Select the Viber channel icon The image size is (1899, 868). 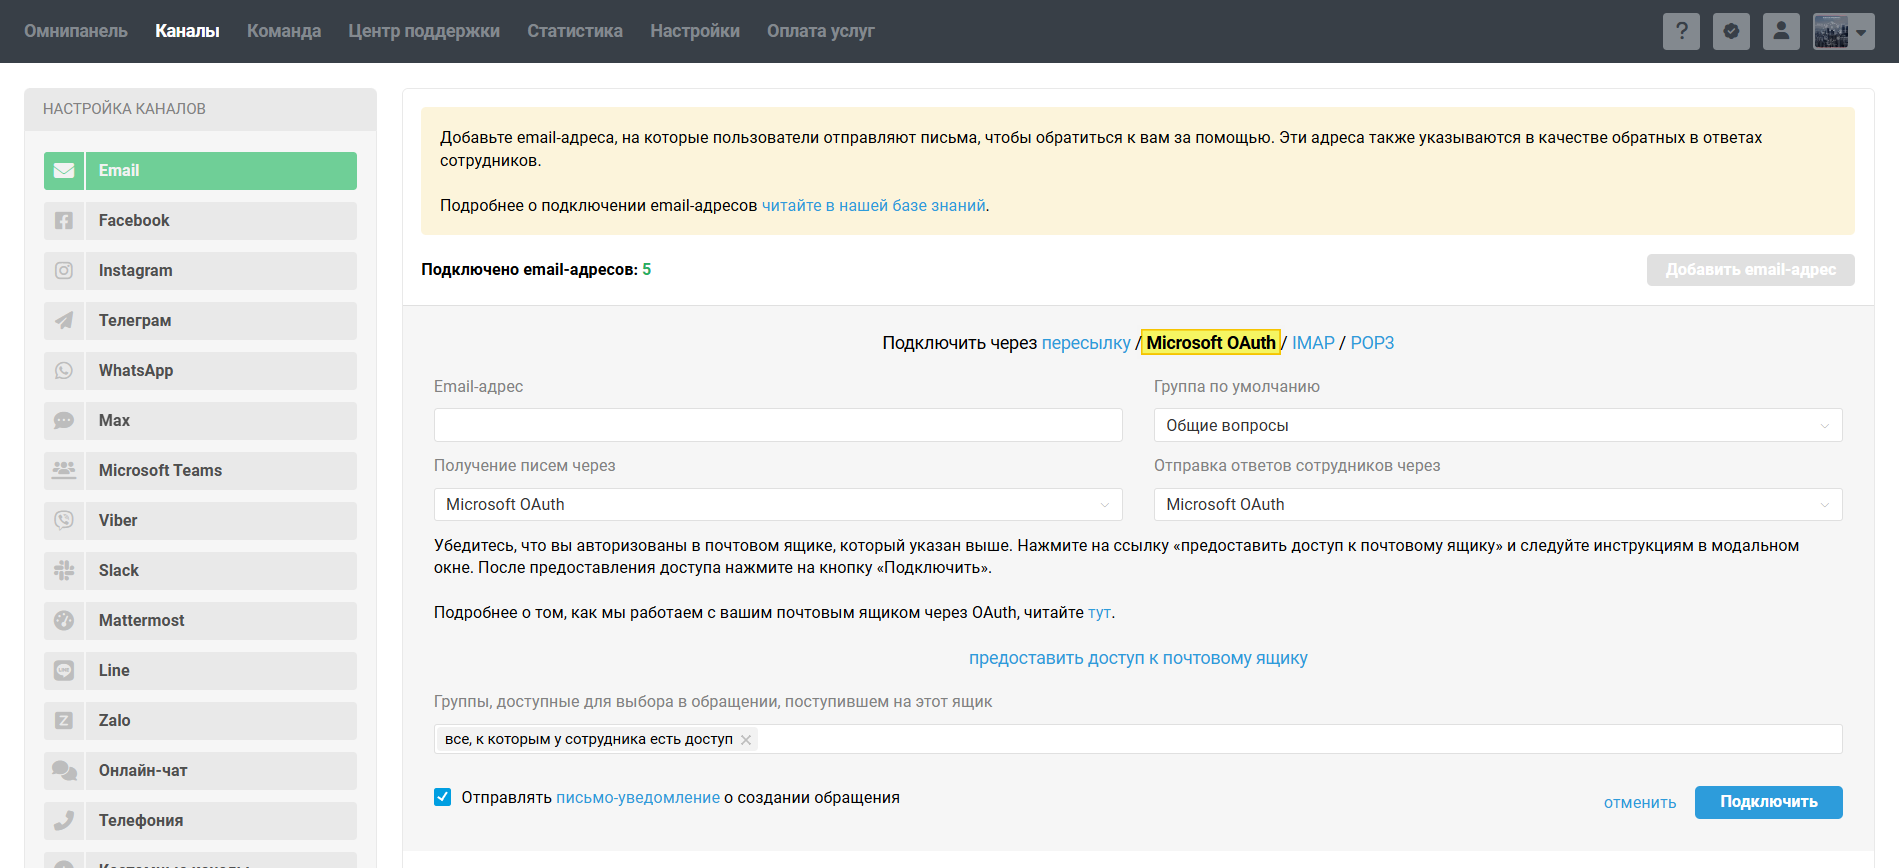point(64,521)
